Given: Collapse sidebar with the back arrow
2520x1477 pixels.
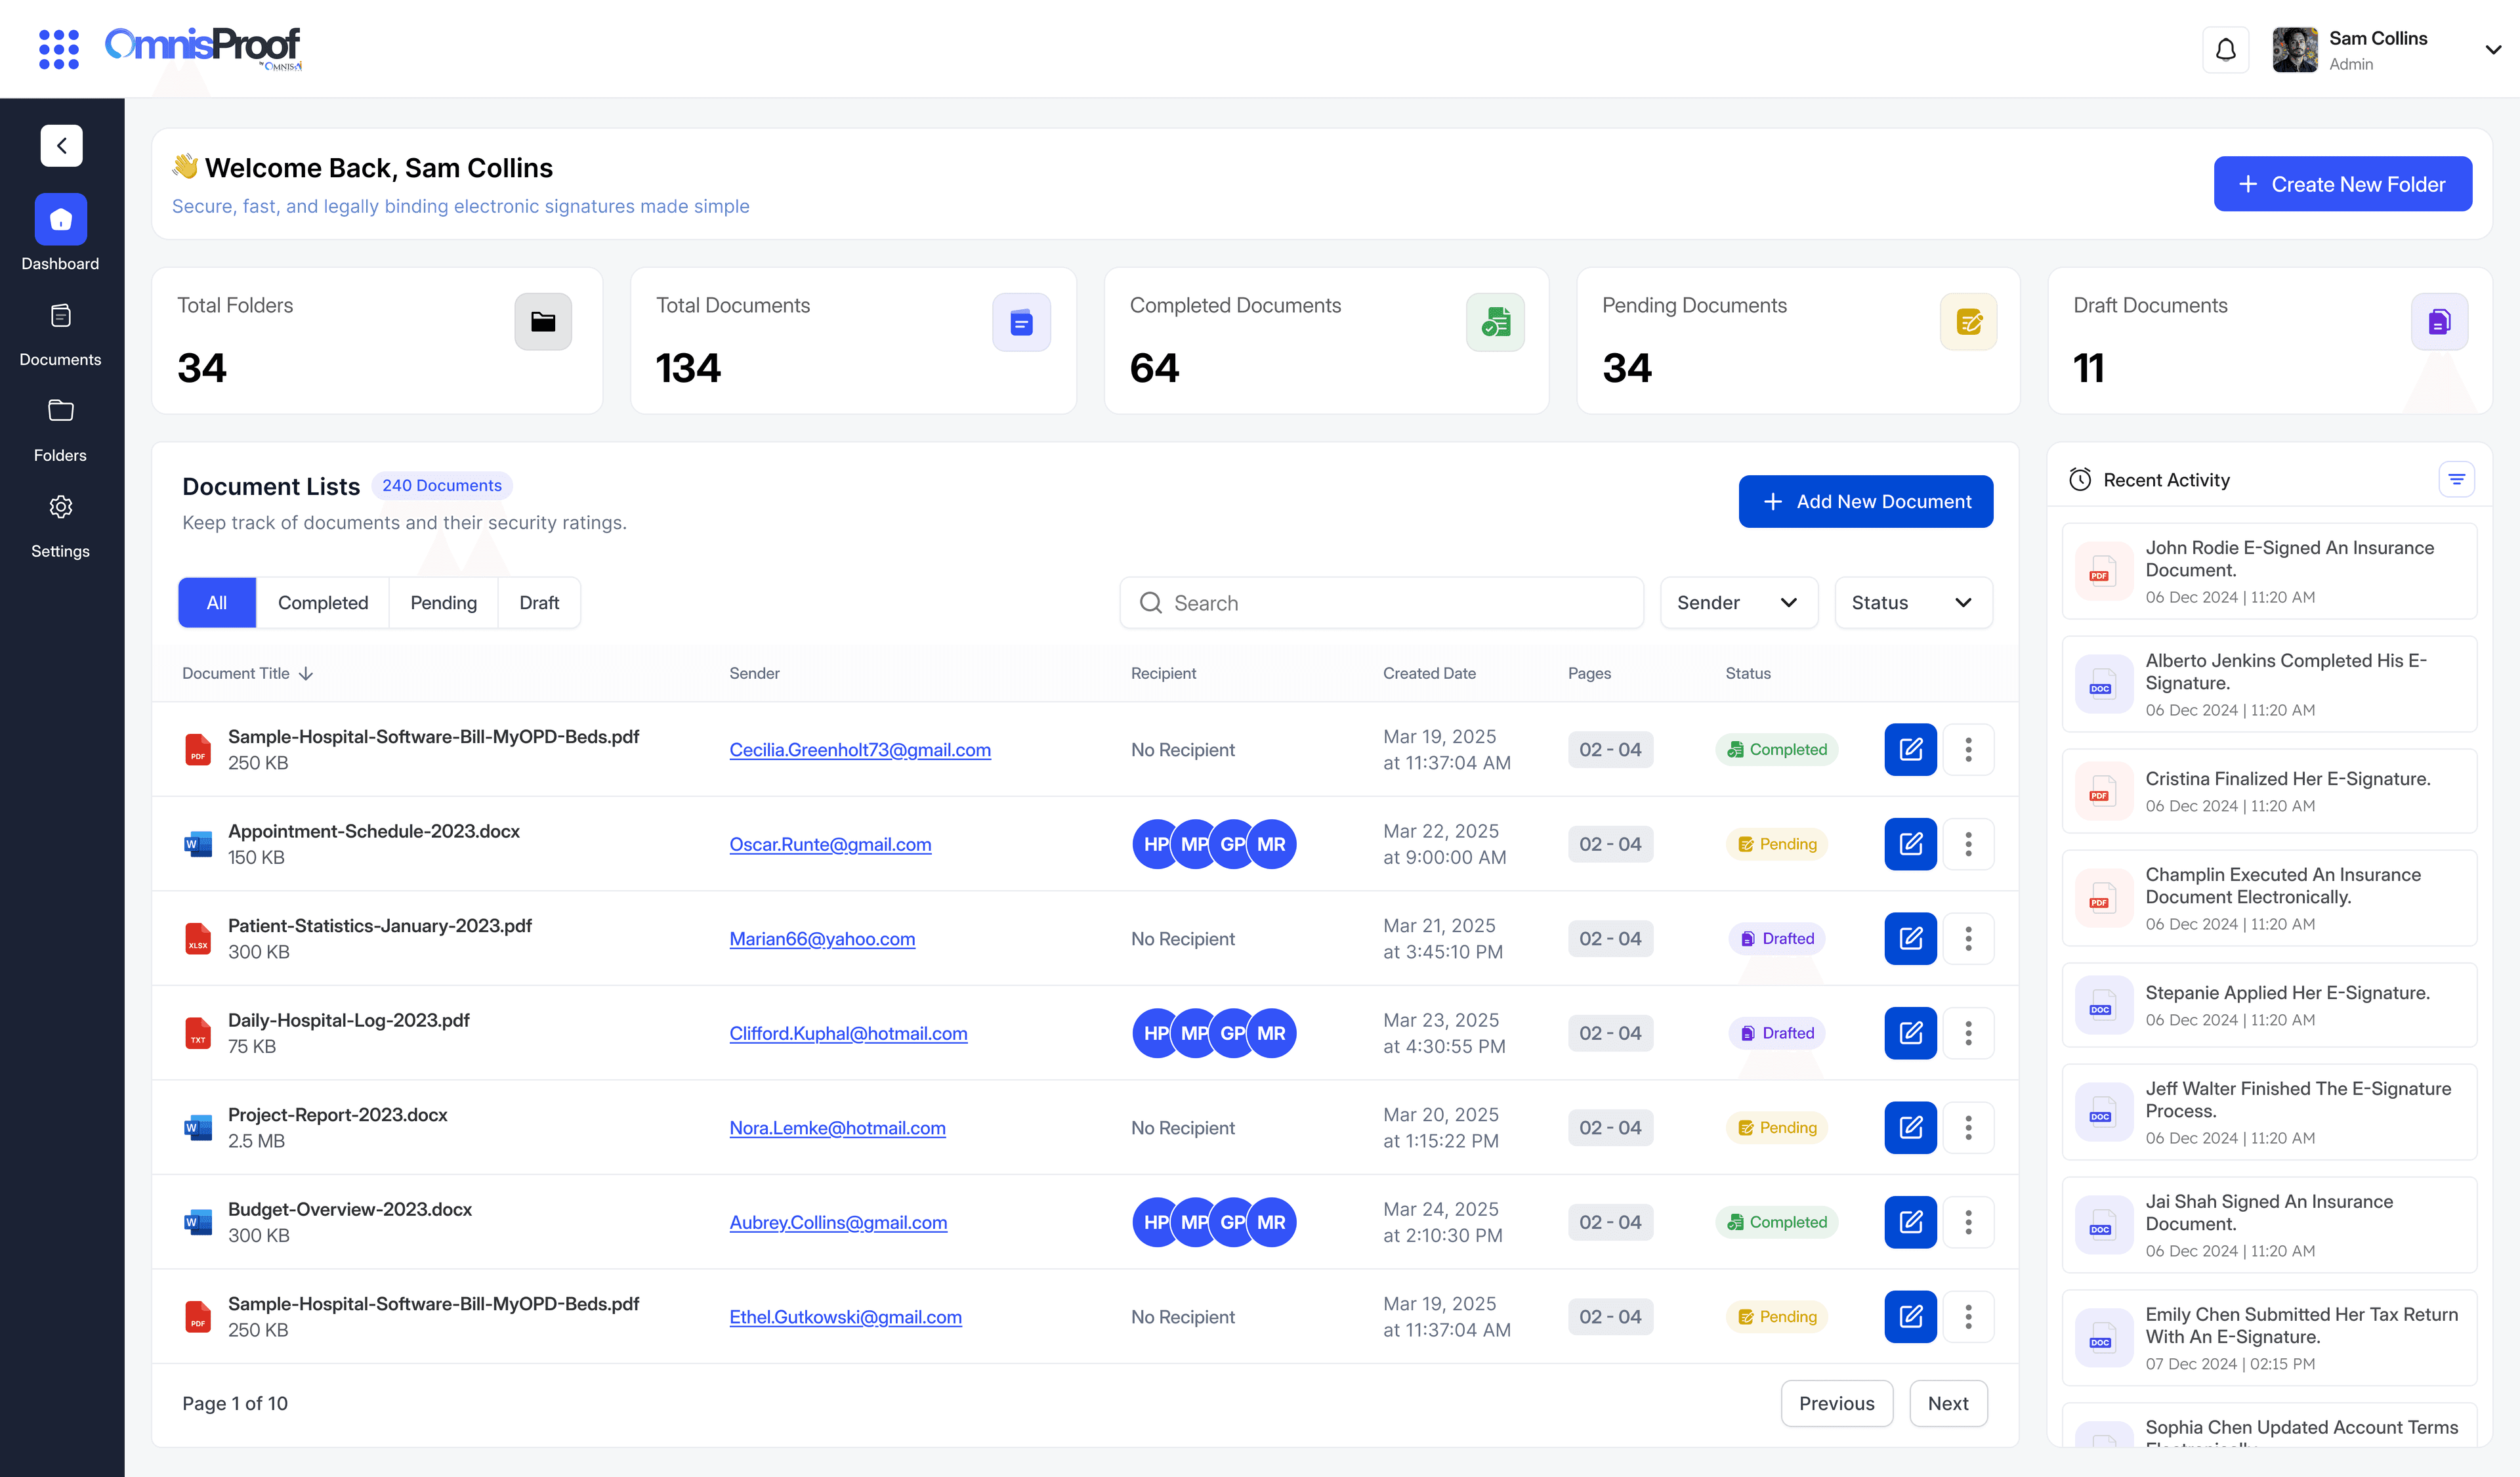Looking at the screenshot, I should click(61, 146).
